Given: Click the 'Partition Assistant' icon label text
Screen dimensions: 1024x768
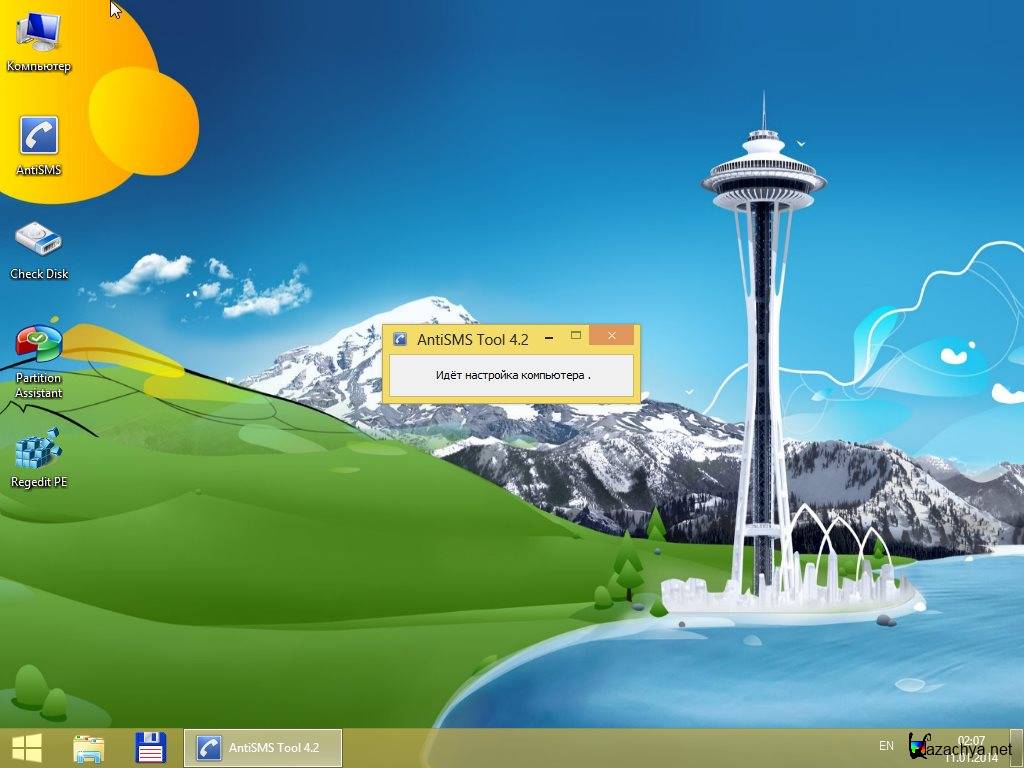Looking at the screenshot, I should (x=39, y=386).
